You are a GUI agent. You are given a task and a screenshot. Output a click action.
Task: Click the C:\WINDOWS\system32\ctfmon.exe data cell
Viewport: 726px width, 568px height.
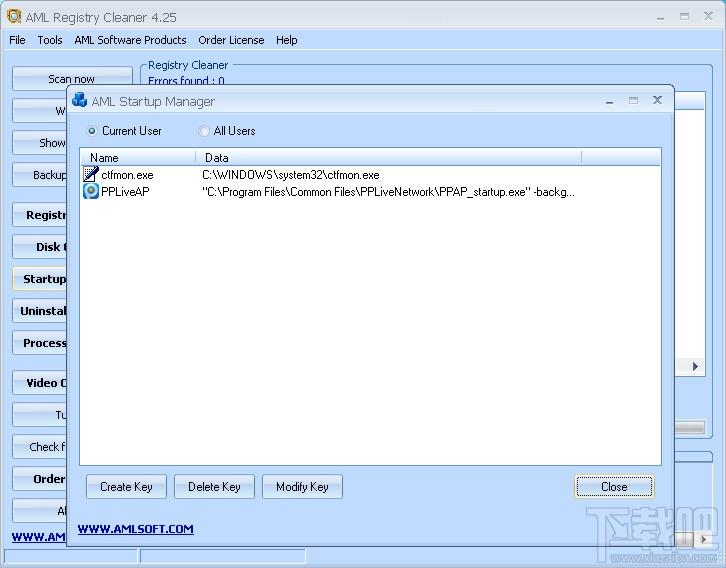(291, 175)
